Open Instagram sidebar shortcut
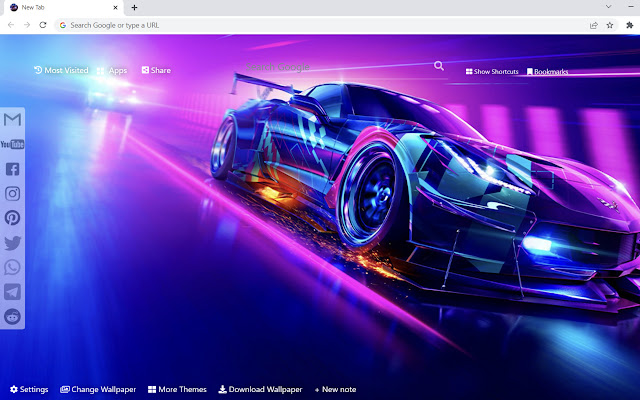 point(12,193)
